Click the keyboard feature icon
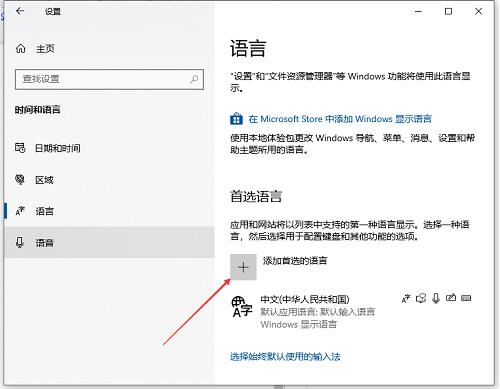Screen dimensions: 500x389 466,298
